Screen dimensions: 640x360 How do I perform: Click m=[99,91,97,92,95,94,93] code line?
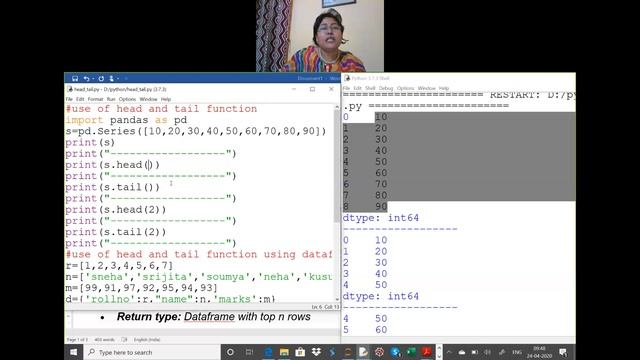(x=142, y=288)
